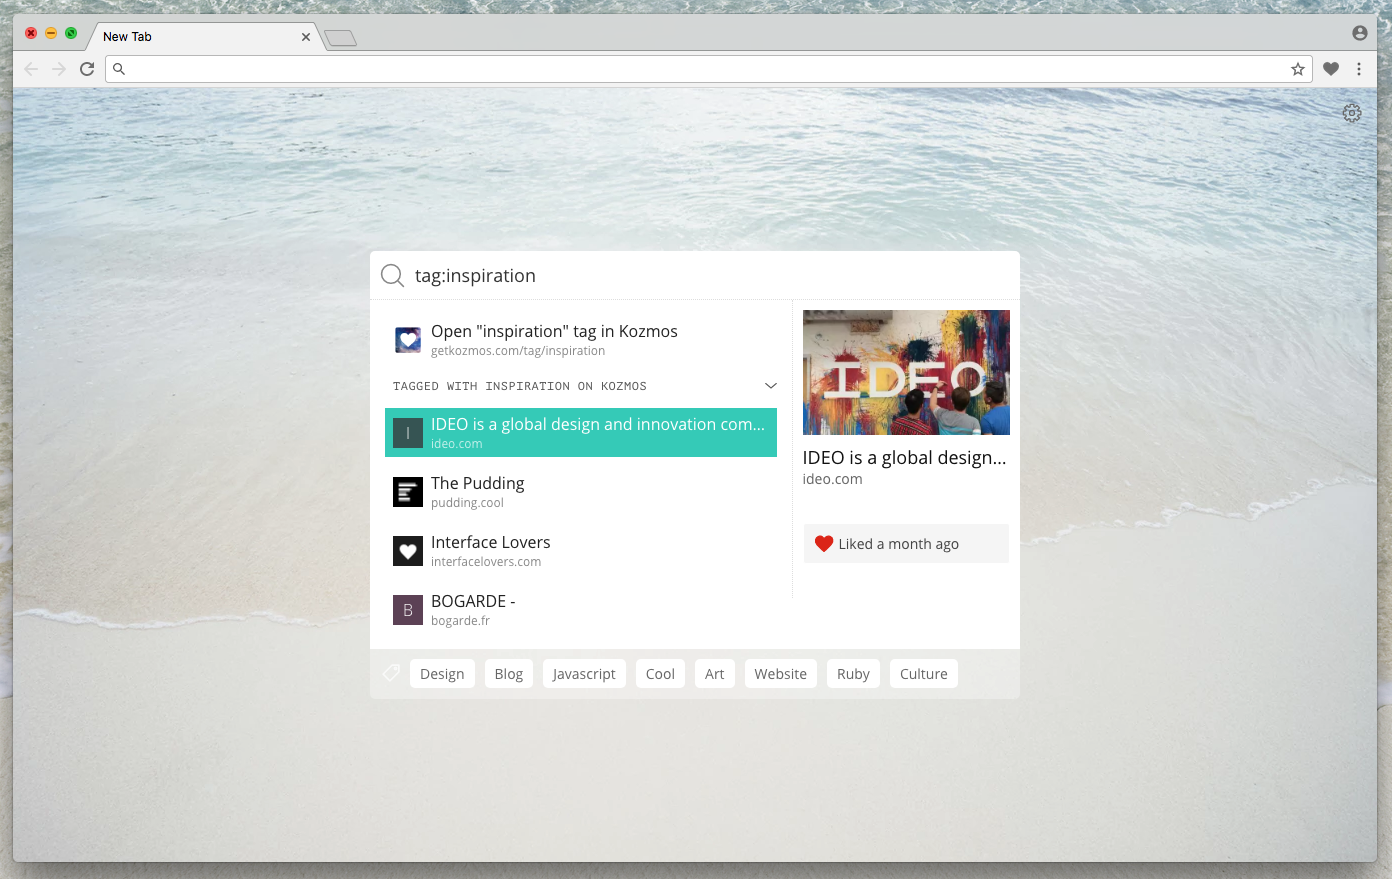Open Chrome three-dot menu
The image size is (1392, 879).
1359,69
